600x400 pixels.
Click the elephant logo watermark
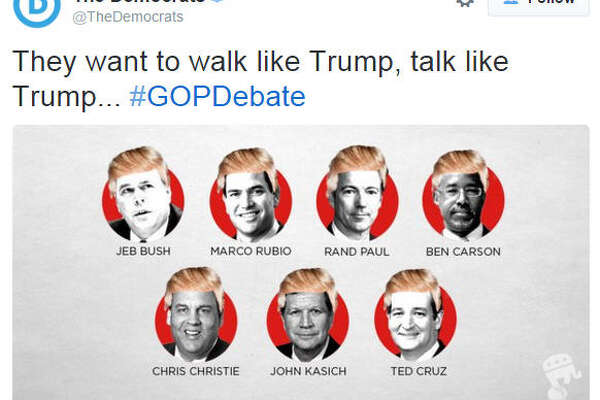click(x=561, y=376)
